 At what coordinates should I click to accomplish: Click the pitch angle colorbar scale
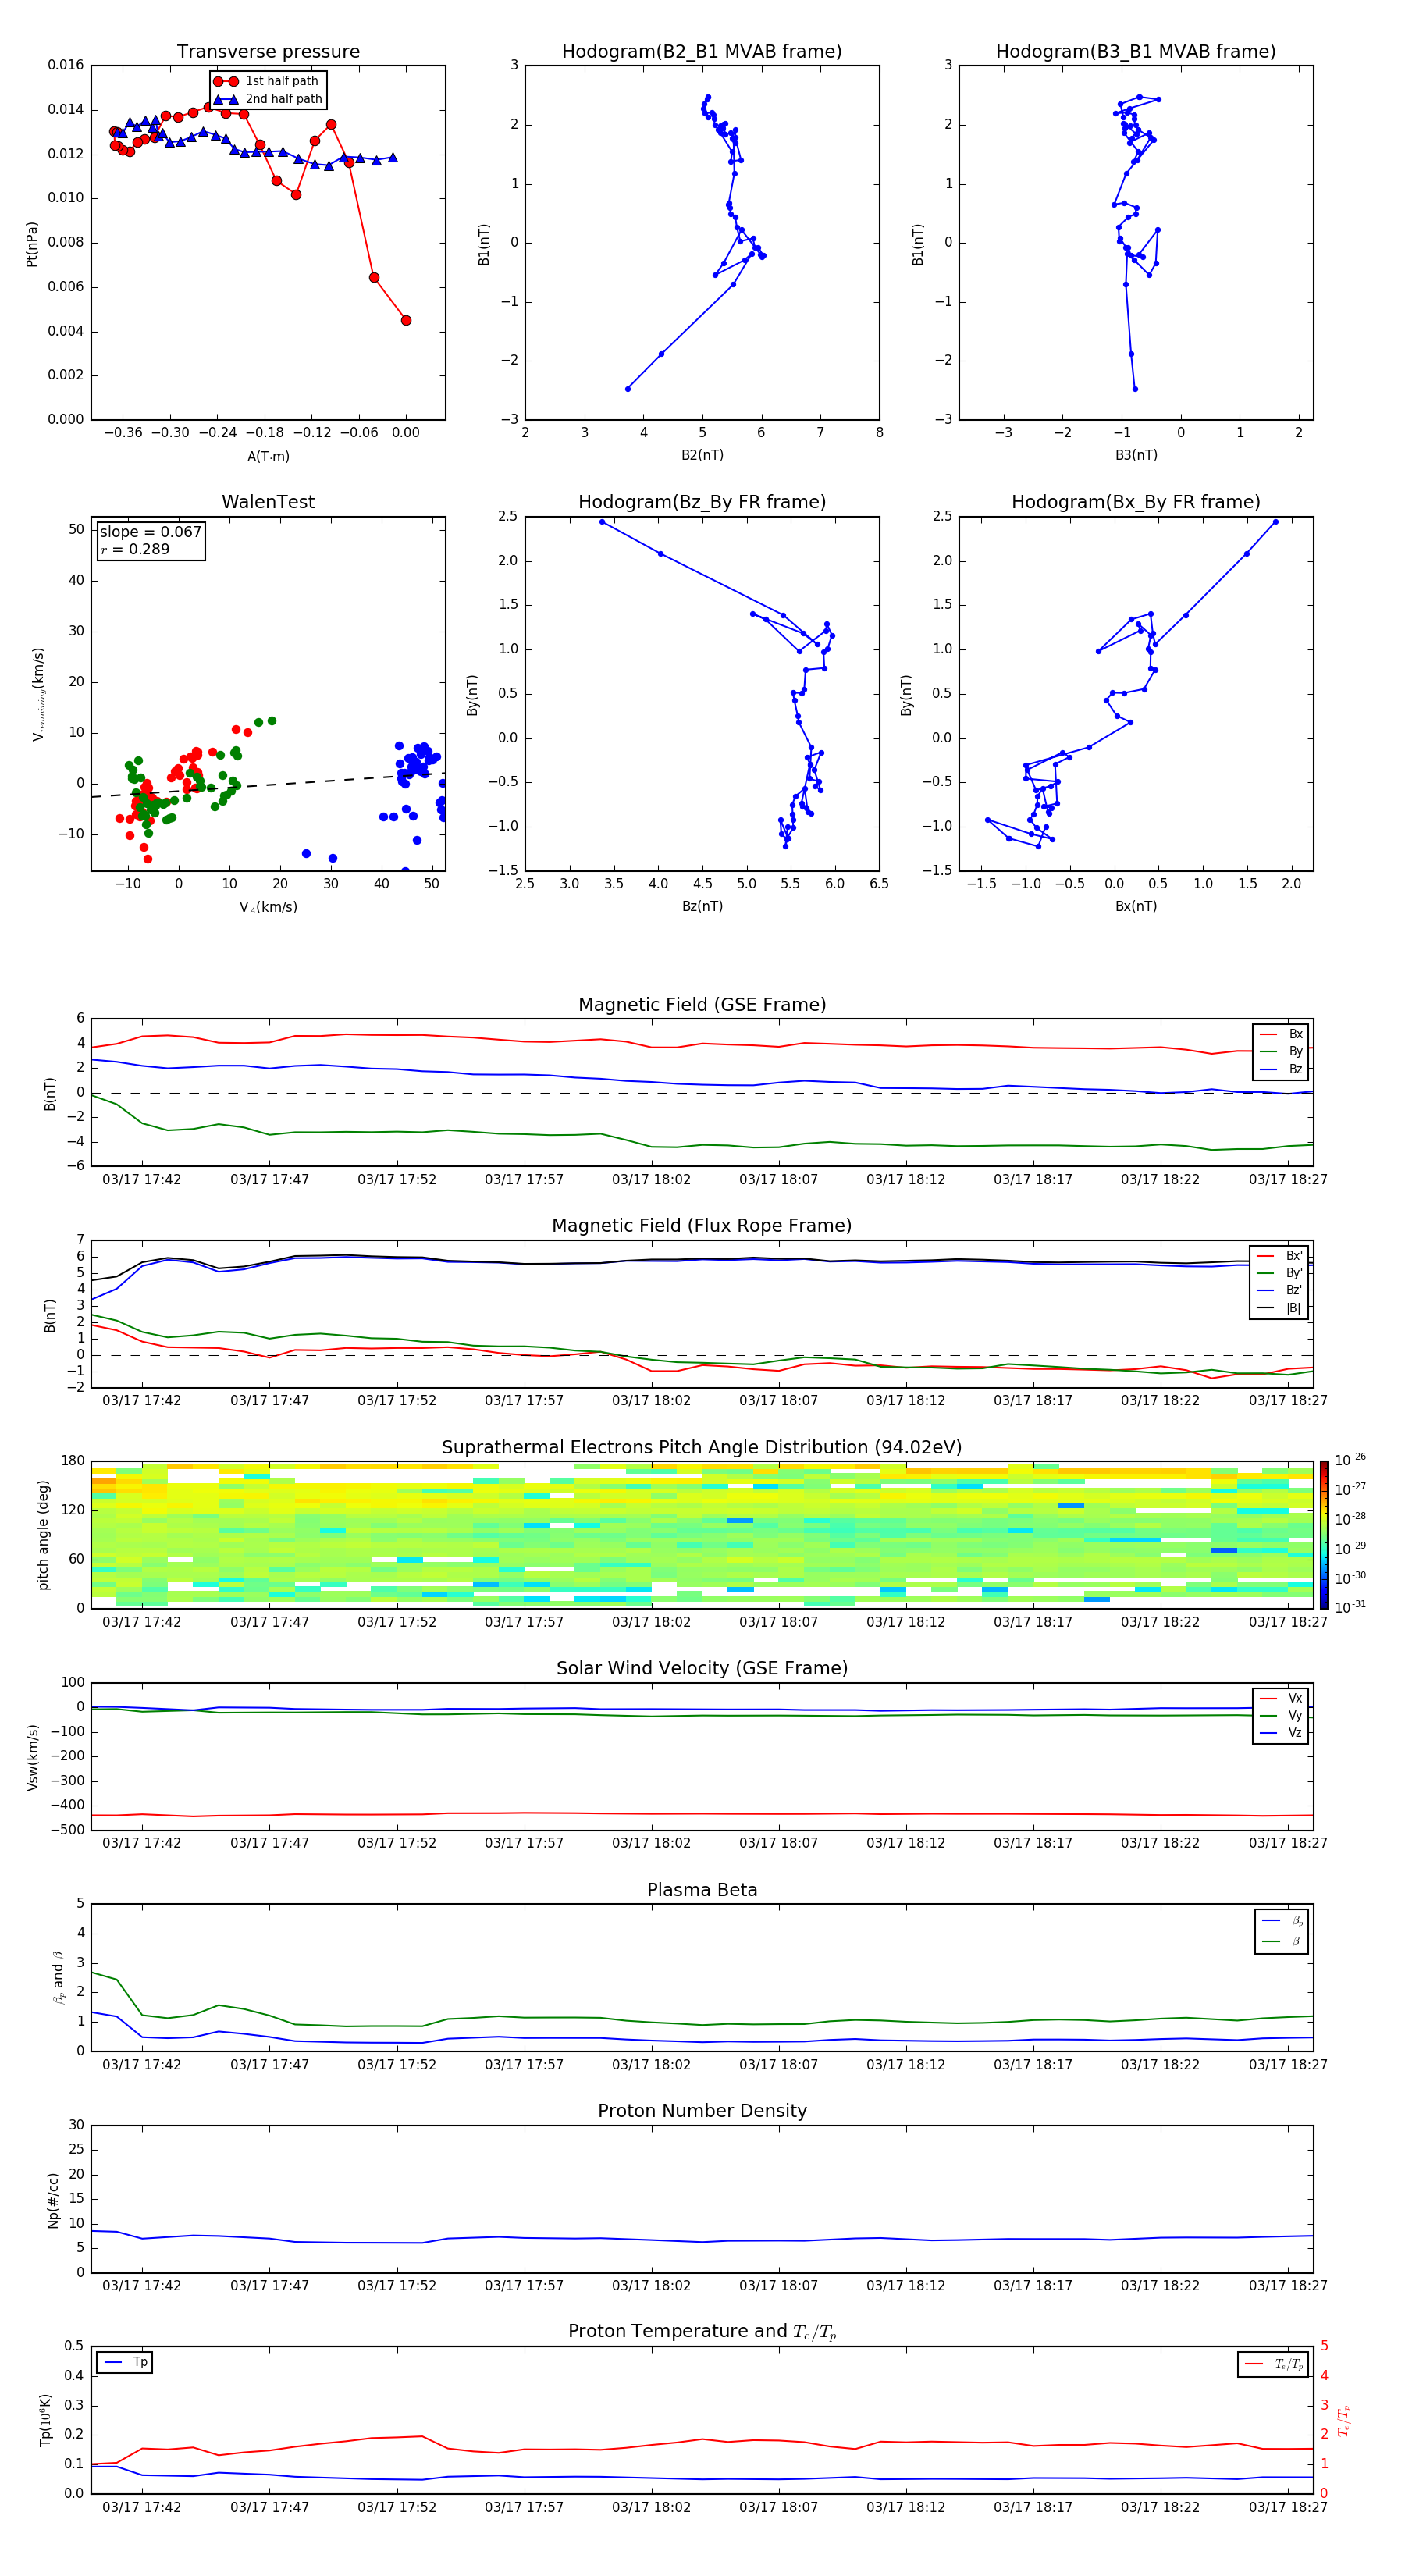click(1323, 1535)
